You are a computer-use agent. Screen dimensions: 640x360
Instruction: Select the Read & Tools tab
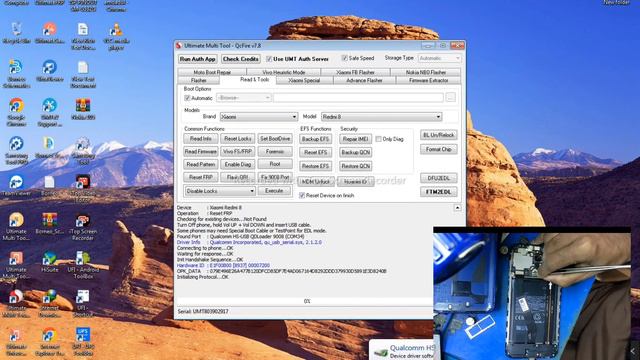254,80
